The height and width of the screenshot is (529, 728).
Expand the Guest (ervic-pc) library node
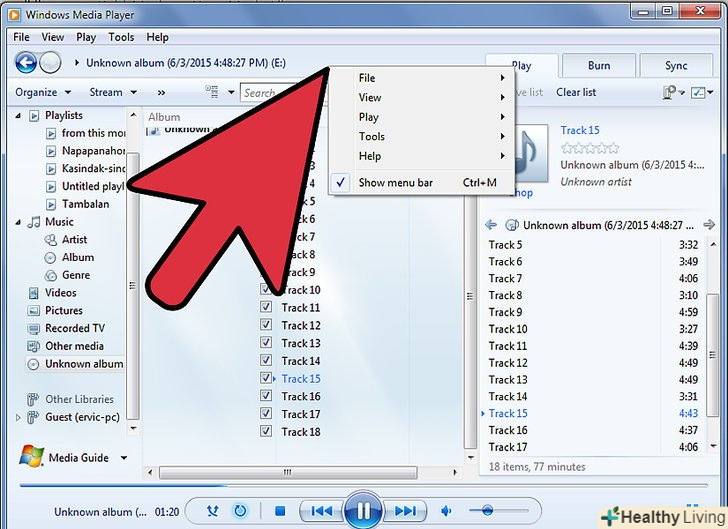tap(18, 418)
